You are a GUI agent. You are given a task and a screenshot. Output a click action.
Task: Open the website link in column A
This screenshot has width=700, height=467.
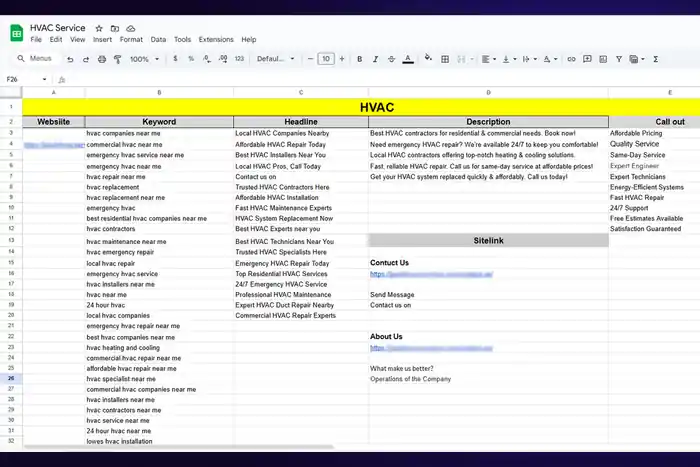[54, 145]
